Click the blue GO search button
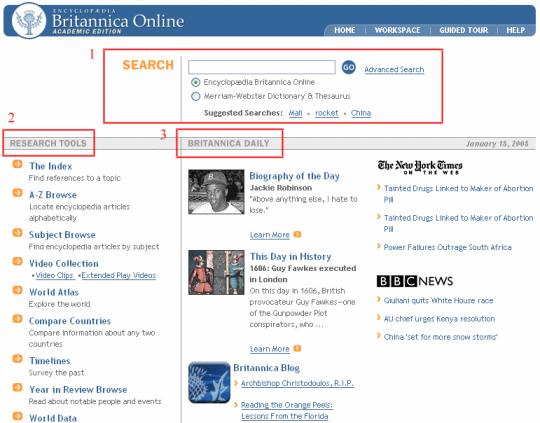Image resolution: width=540 pixels, height=423 pixels. pos(349,67)
